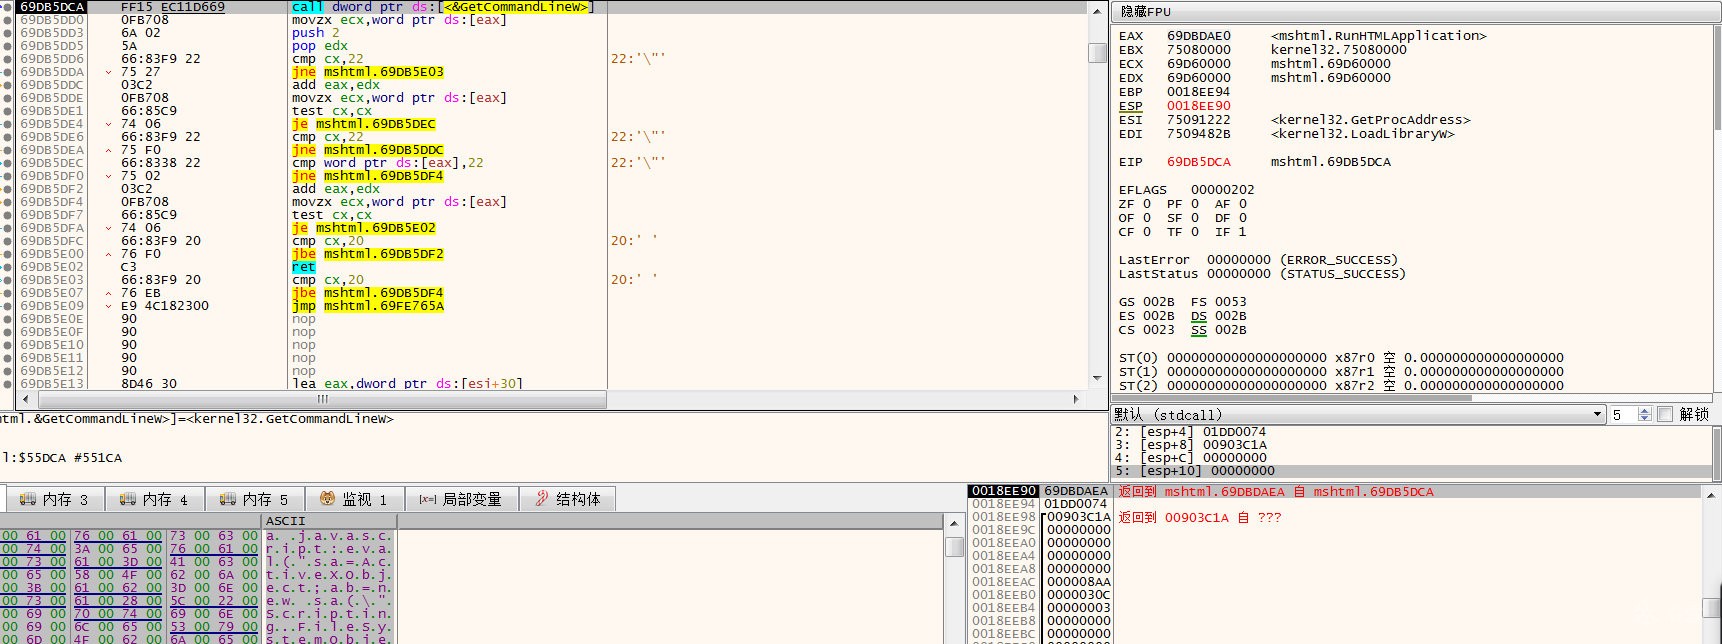Click the up jump arrow at 69DB5DEA
1722x644 pixels.
tap(108, 150)
